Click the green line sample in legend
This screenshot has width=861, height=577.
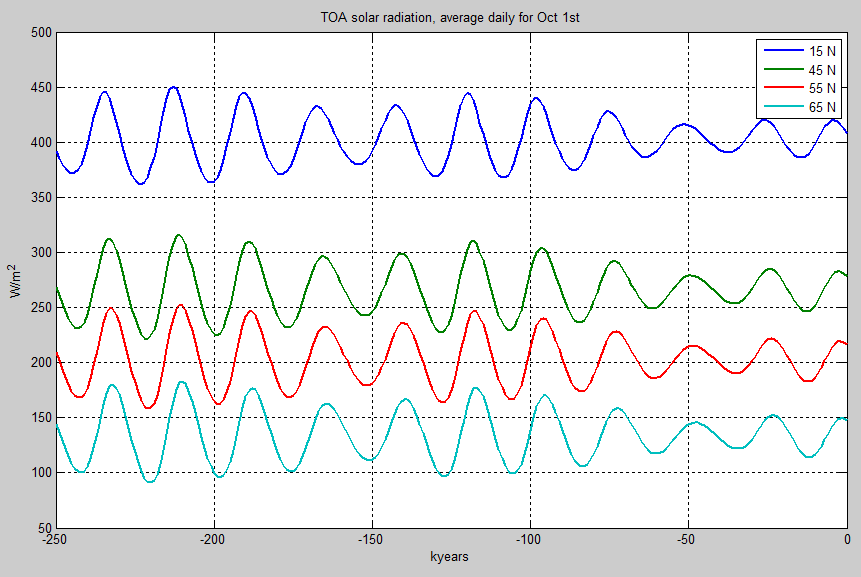[782, 69]
